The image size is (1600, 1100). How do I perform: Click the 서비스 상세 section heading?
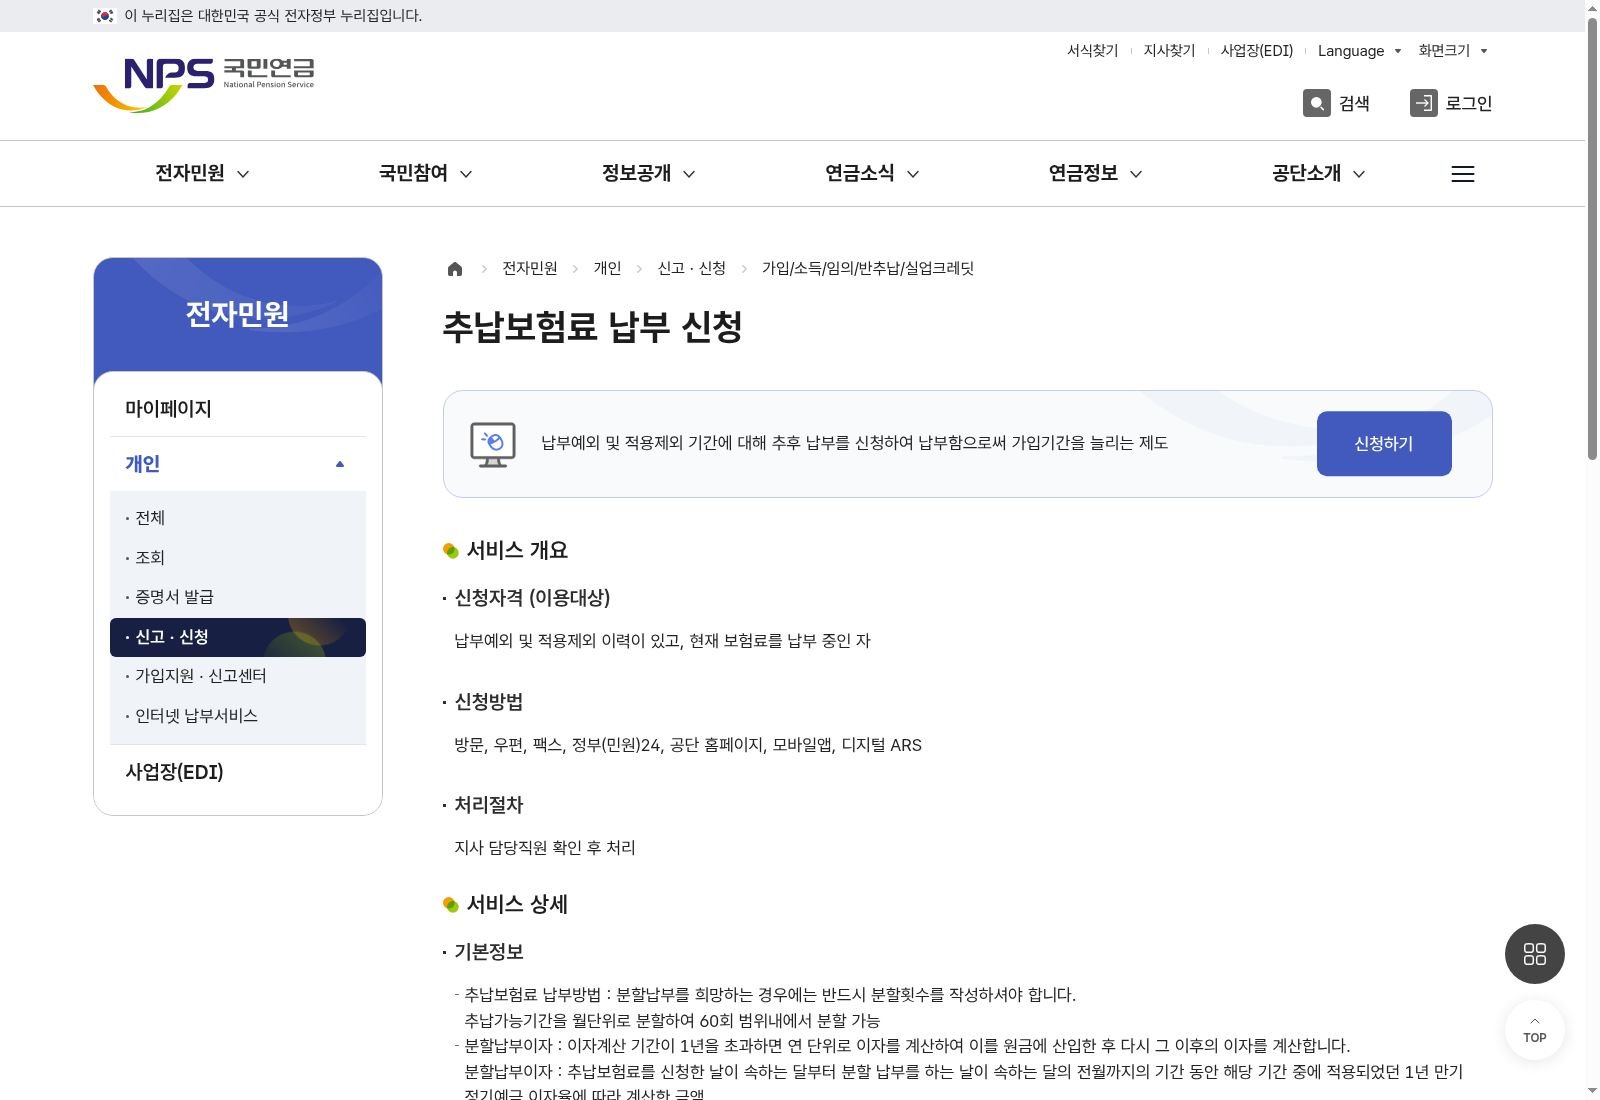[x=517, y=905]
